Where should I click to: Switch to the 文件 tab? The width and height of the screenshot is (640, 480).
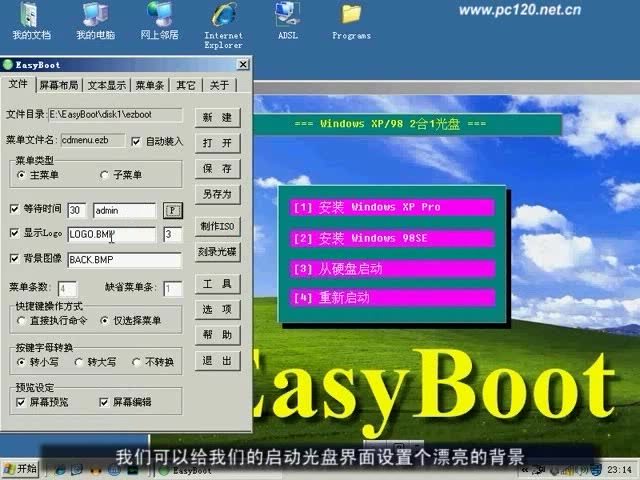(x=18, y=84)
